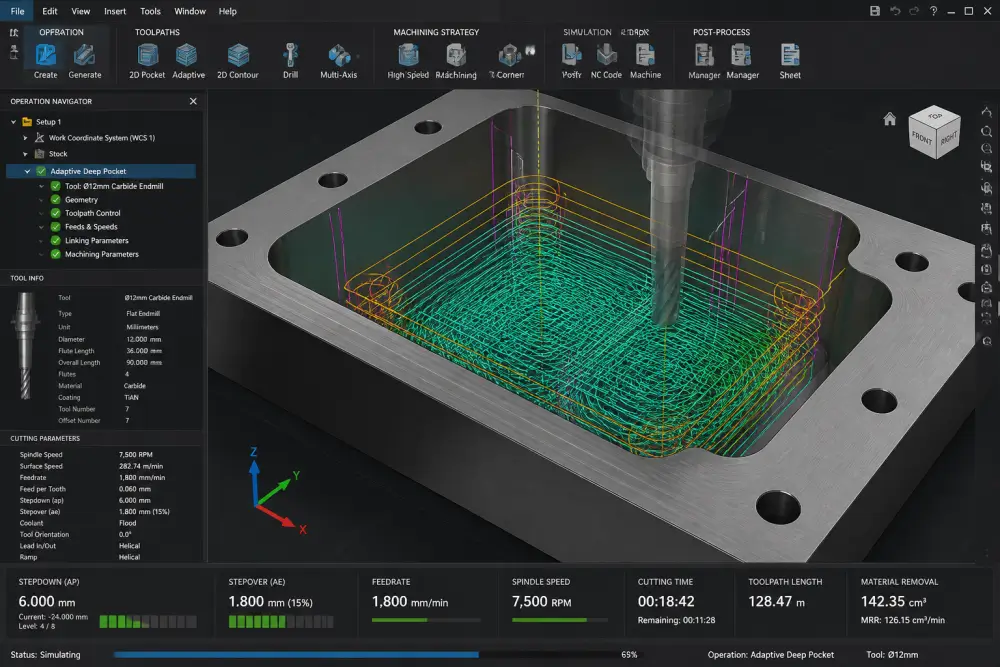Open the Insert menu
The width and height of the screenshot is (1000, 667).
[x=115, y=11]
